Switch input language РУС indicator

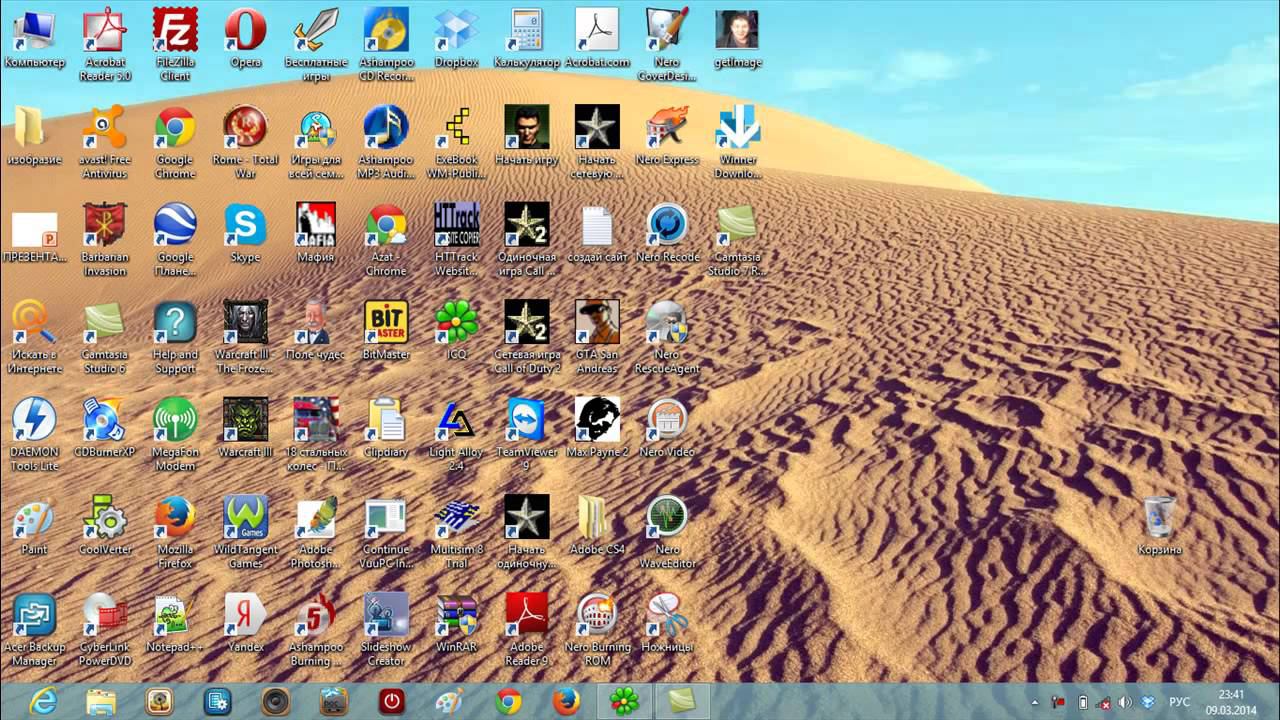click(1180, 702)
